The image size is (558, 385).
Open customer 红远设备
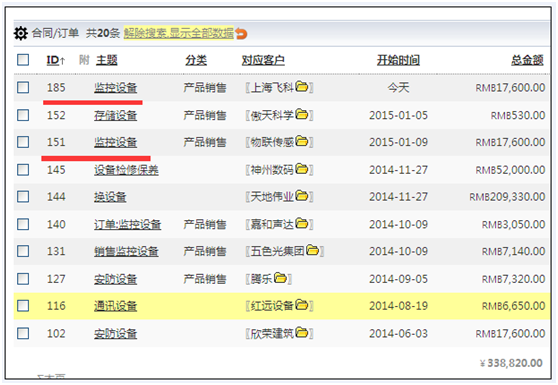tap(272, 306)
